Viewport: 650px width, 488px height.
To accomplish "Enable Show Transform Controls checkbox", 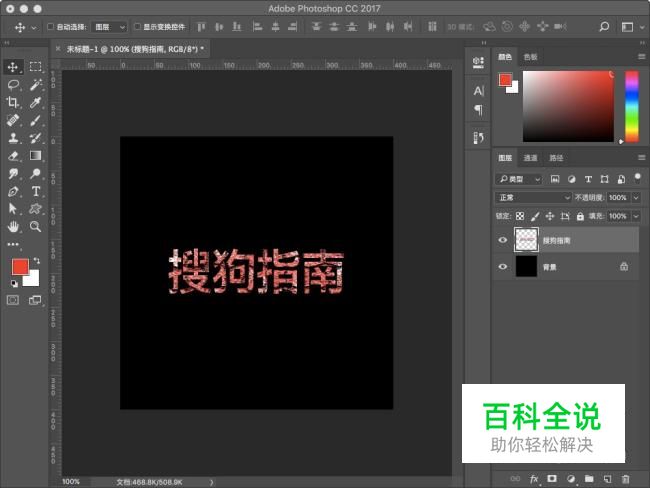I will point(137,27).
